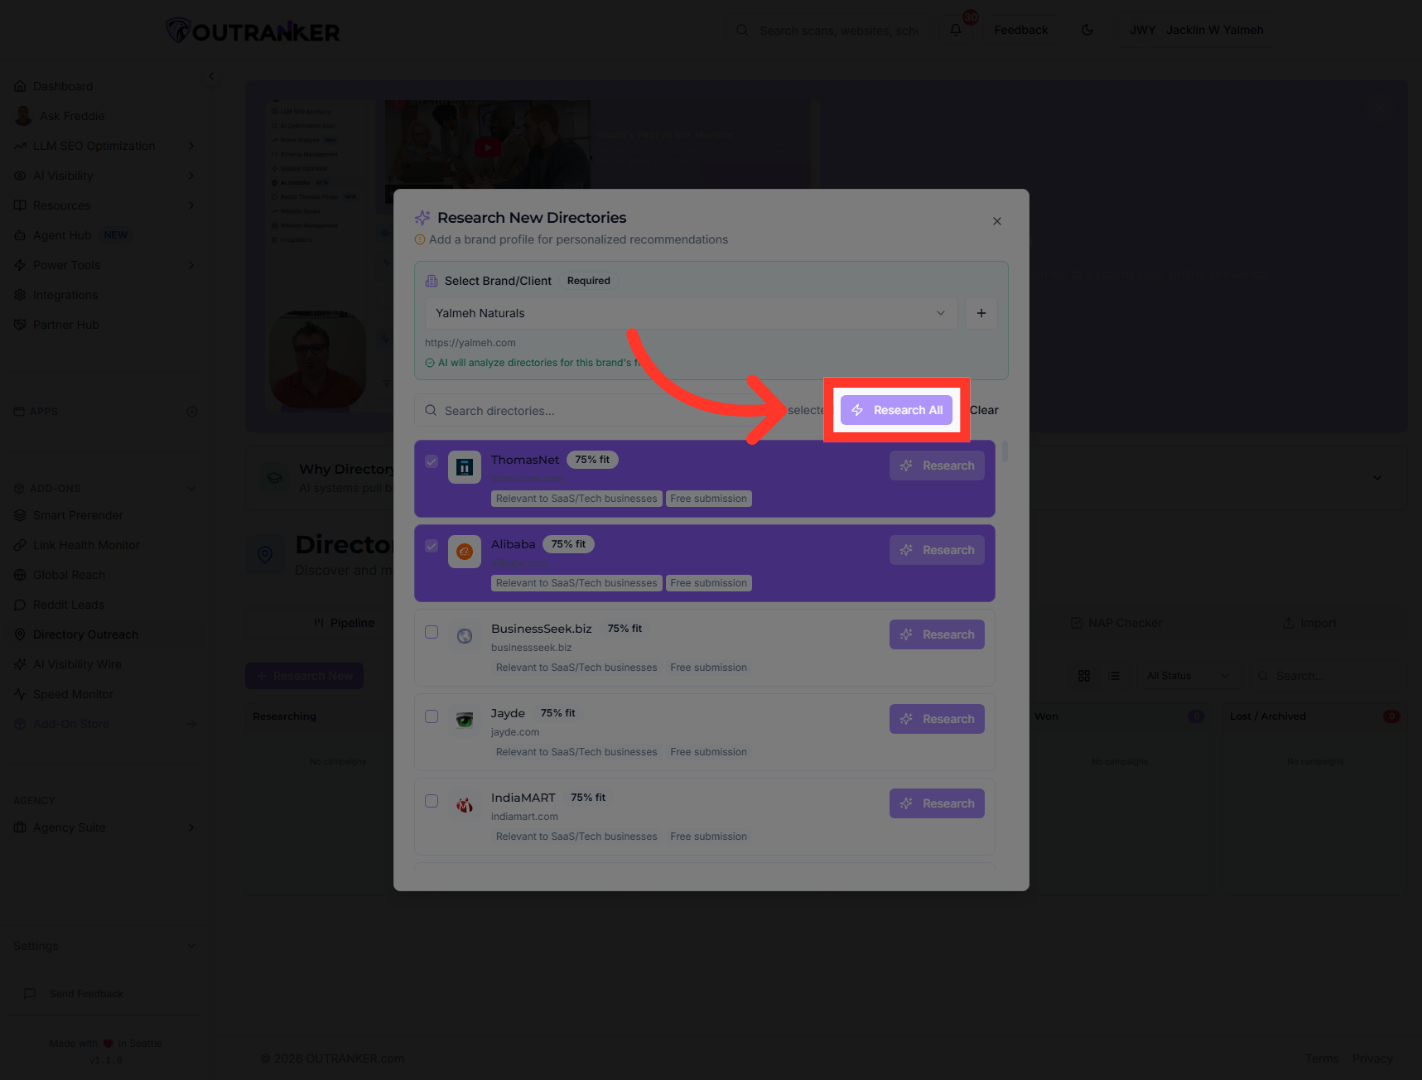1422x1080 pixels.
Task: Close the Research New Directories dialog
Action: 997,221
